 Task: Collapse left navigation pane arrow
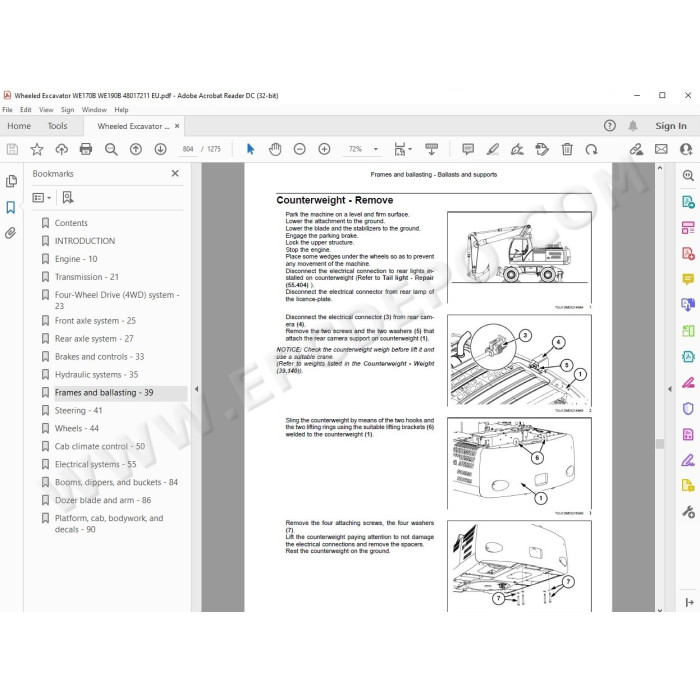pyautogui.click(x=196, y=389)
